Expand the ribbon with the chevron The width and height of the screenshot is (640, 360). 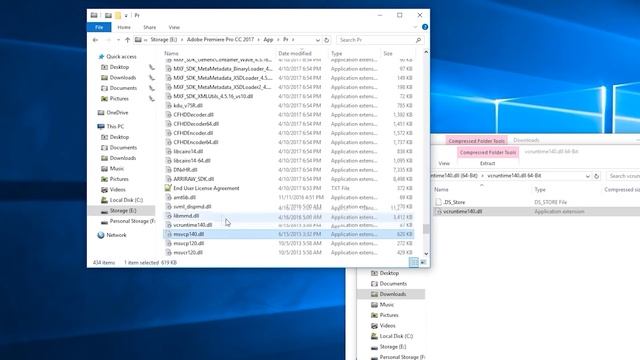click(416, 27)
